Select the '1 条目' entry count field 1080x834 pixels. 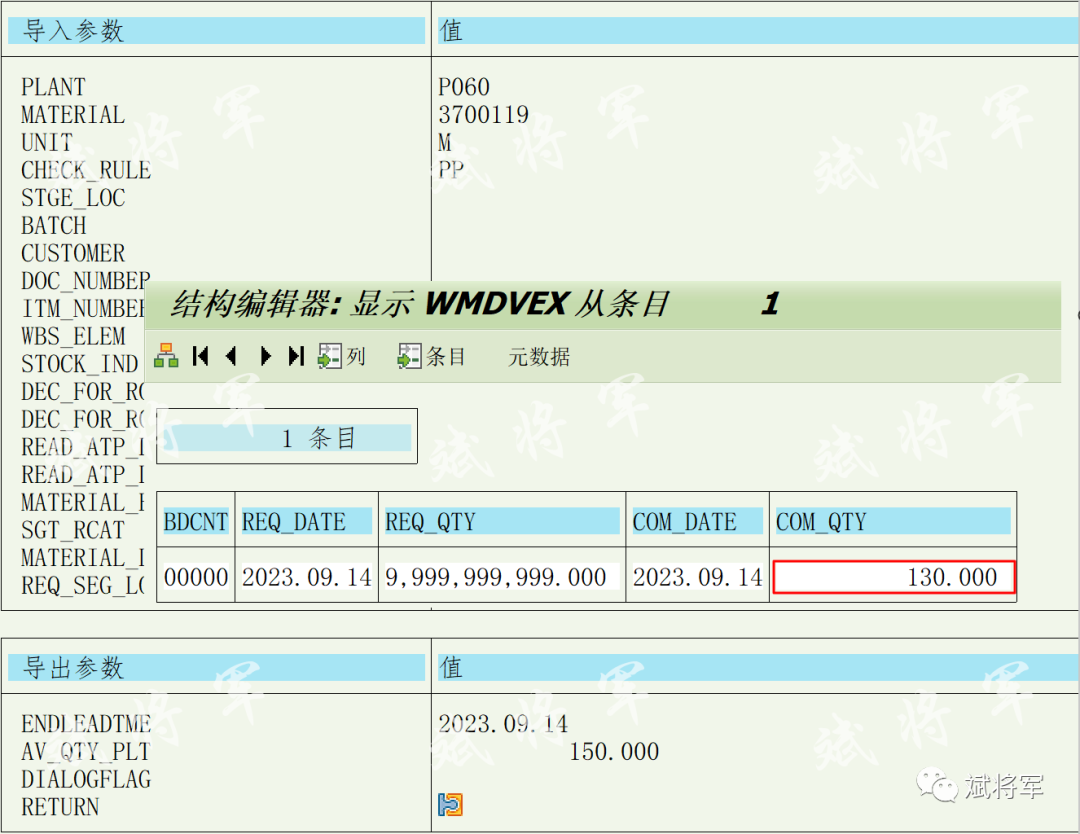(287, 438)
